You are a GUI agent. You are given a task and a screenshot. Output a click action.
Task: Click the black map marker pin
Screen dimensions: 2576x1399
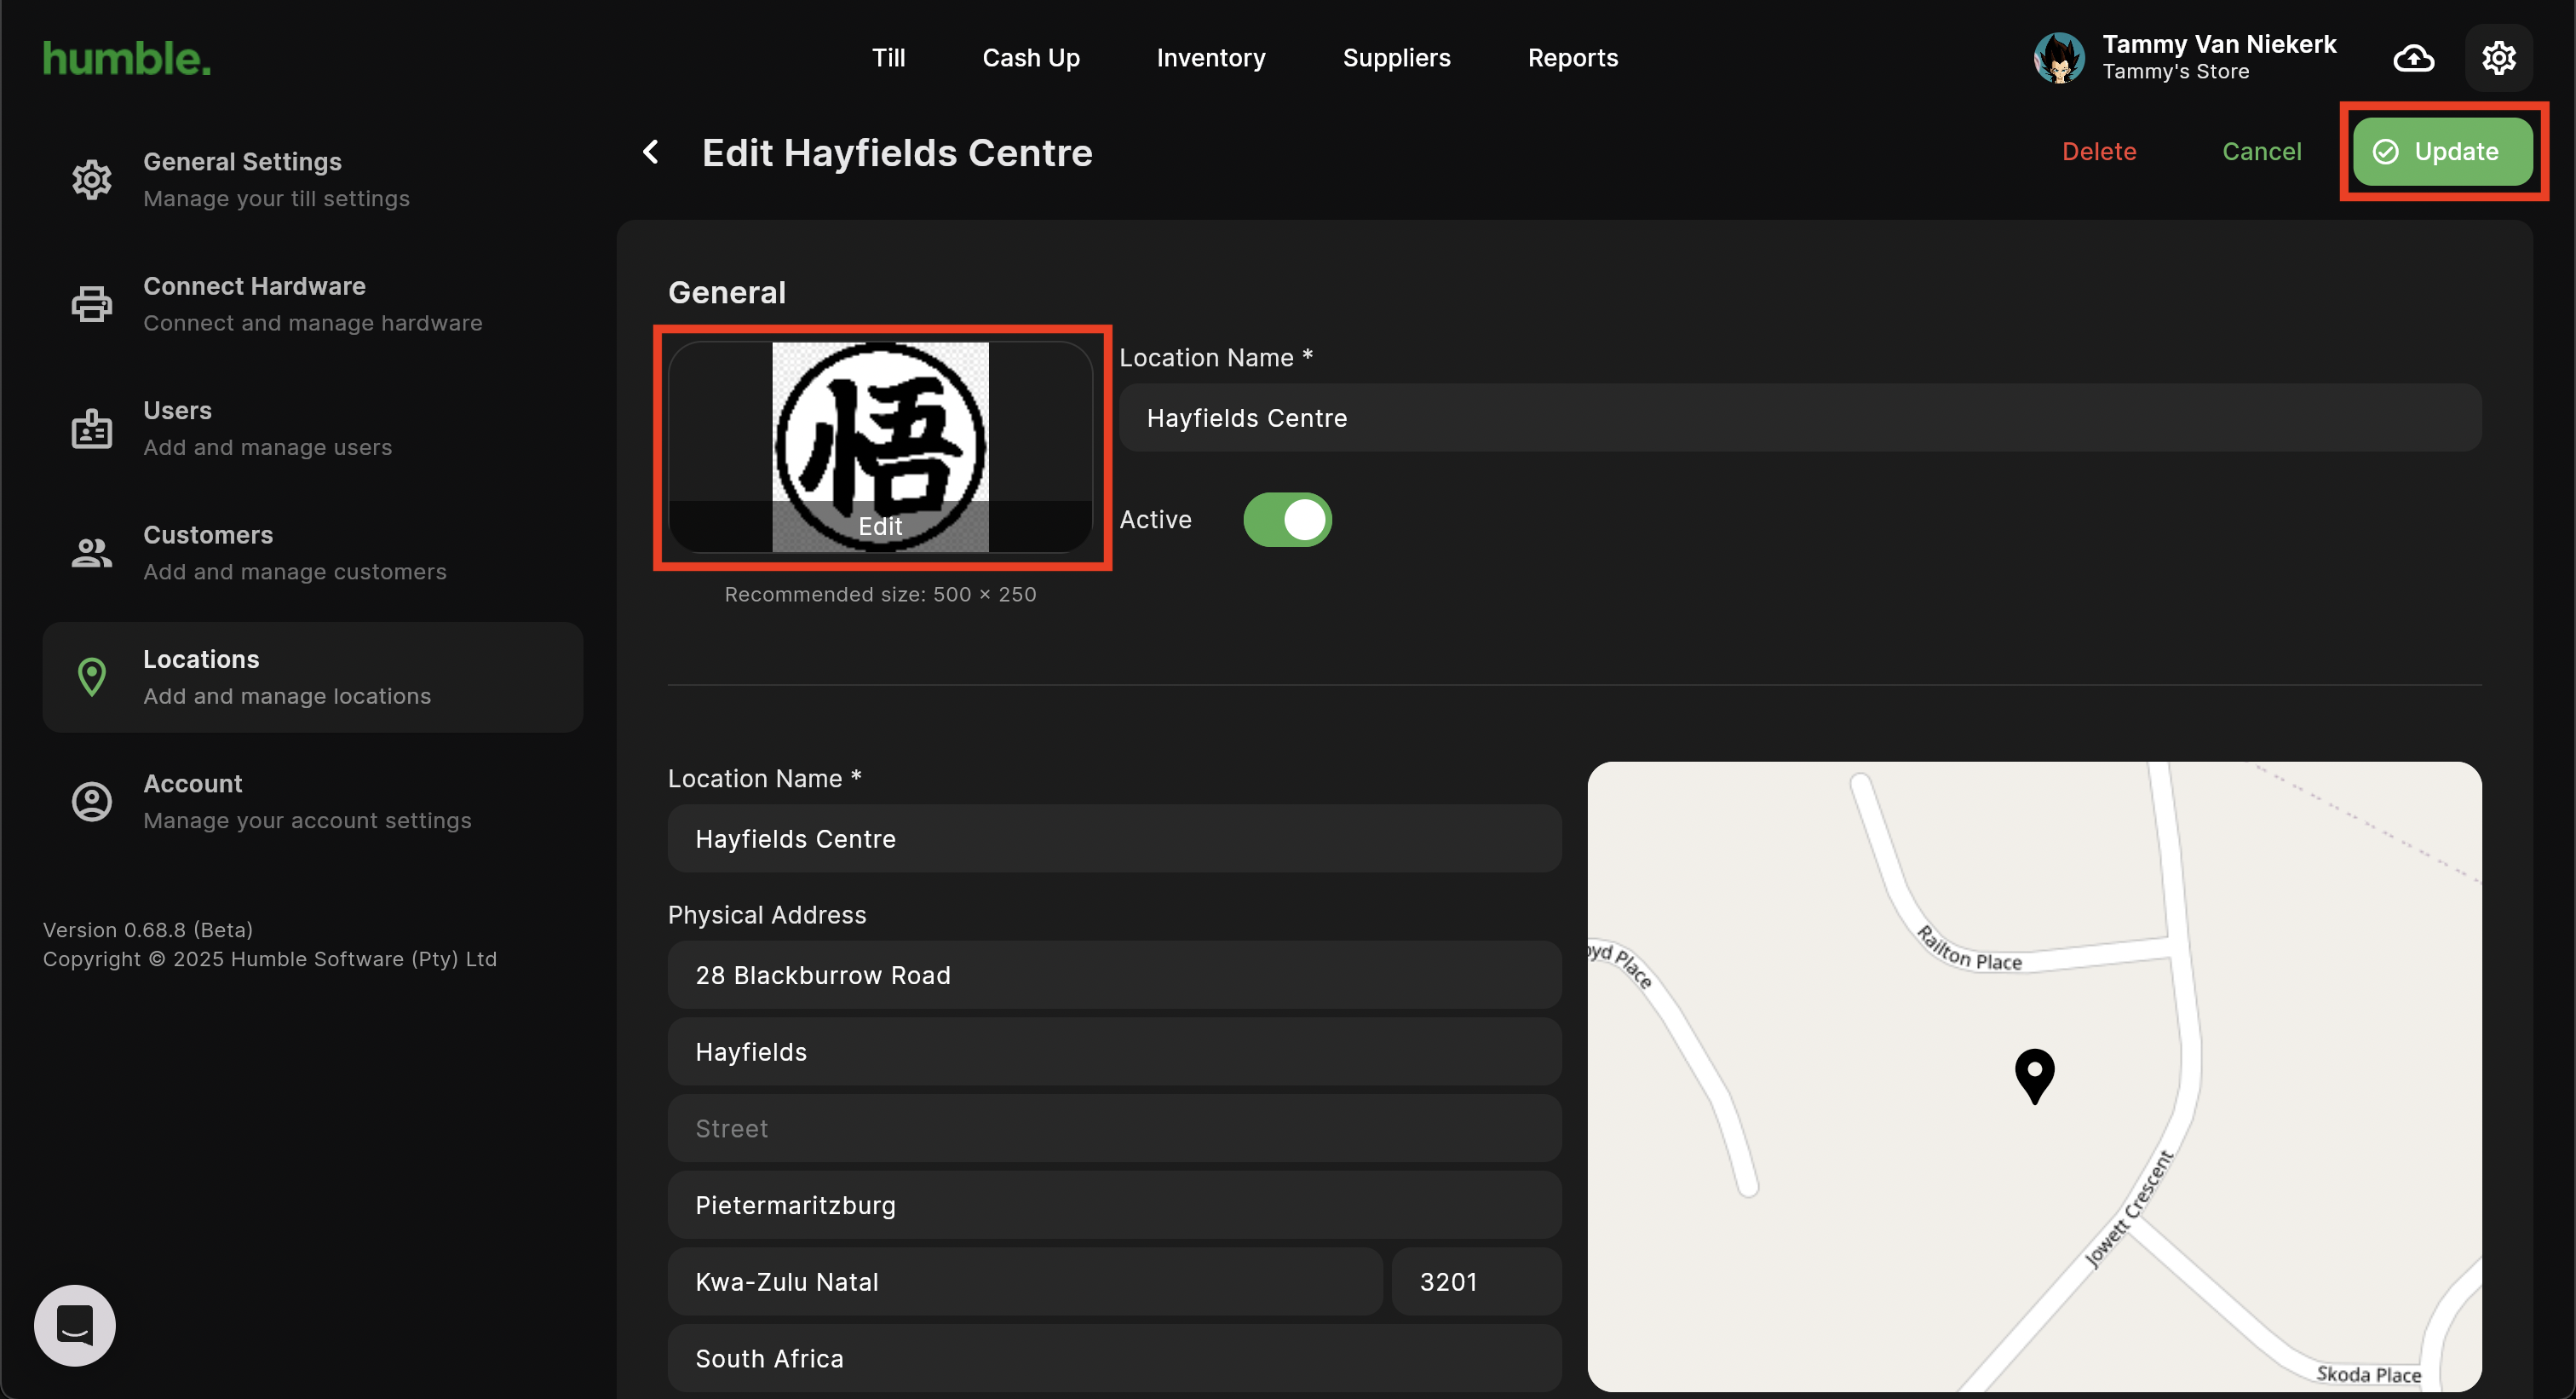2034,1076
